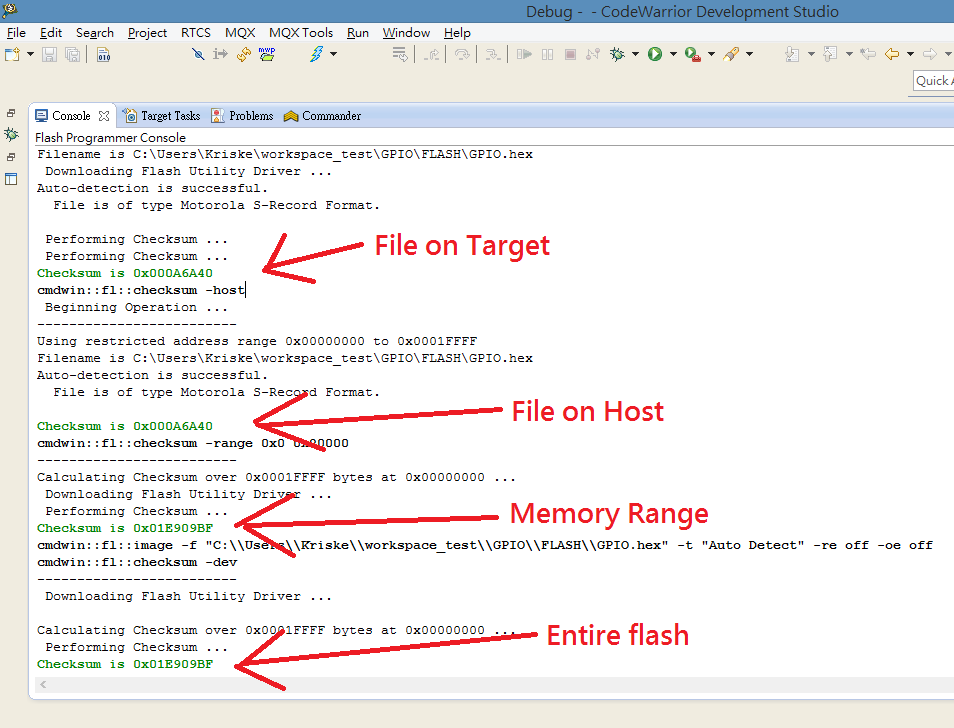This screenshot has width=954, height=728.
Task: Click the Step Over toolbar icon
Action: click(462, 55)
